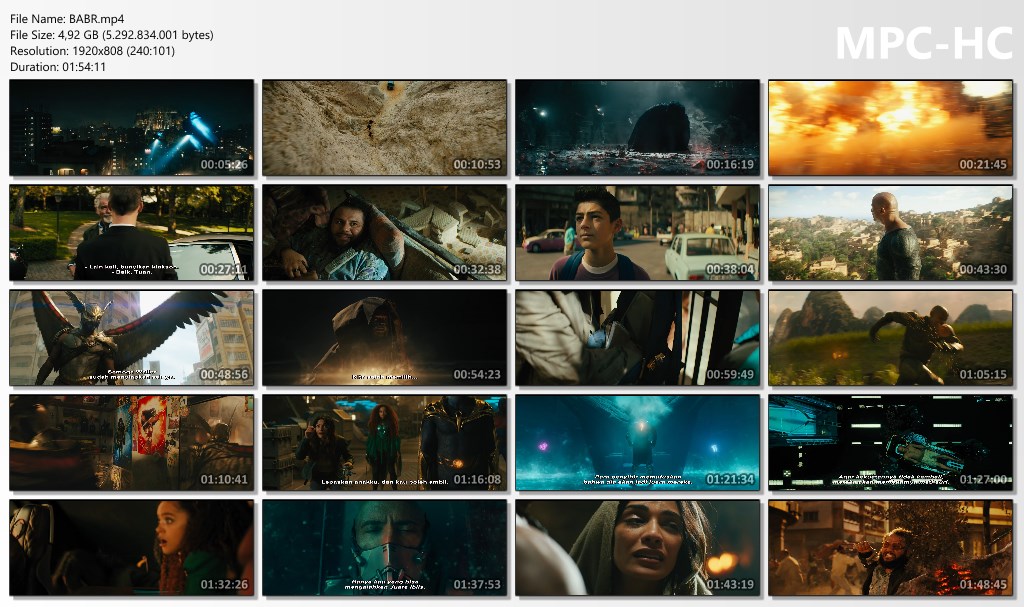
Task: Click the 'Resolution: 1920x808 (240:101)' text
Action: [x=92, y=50]
